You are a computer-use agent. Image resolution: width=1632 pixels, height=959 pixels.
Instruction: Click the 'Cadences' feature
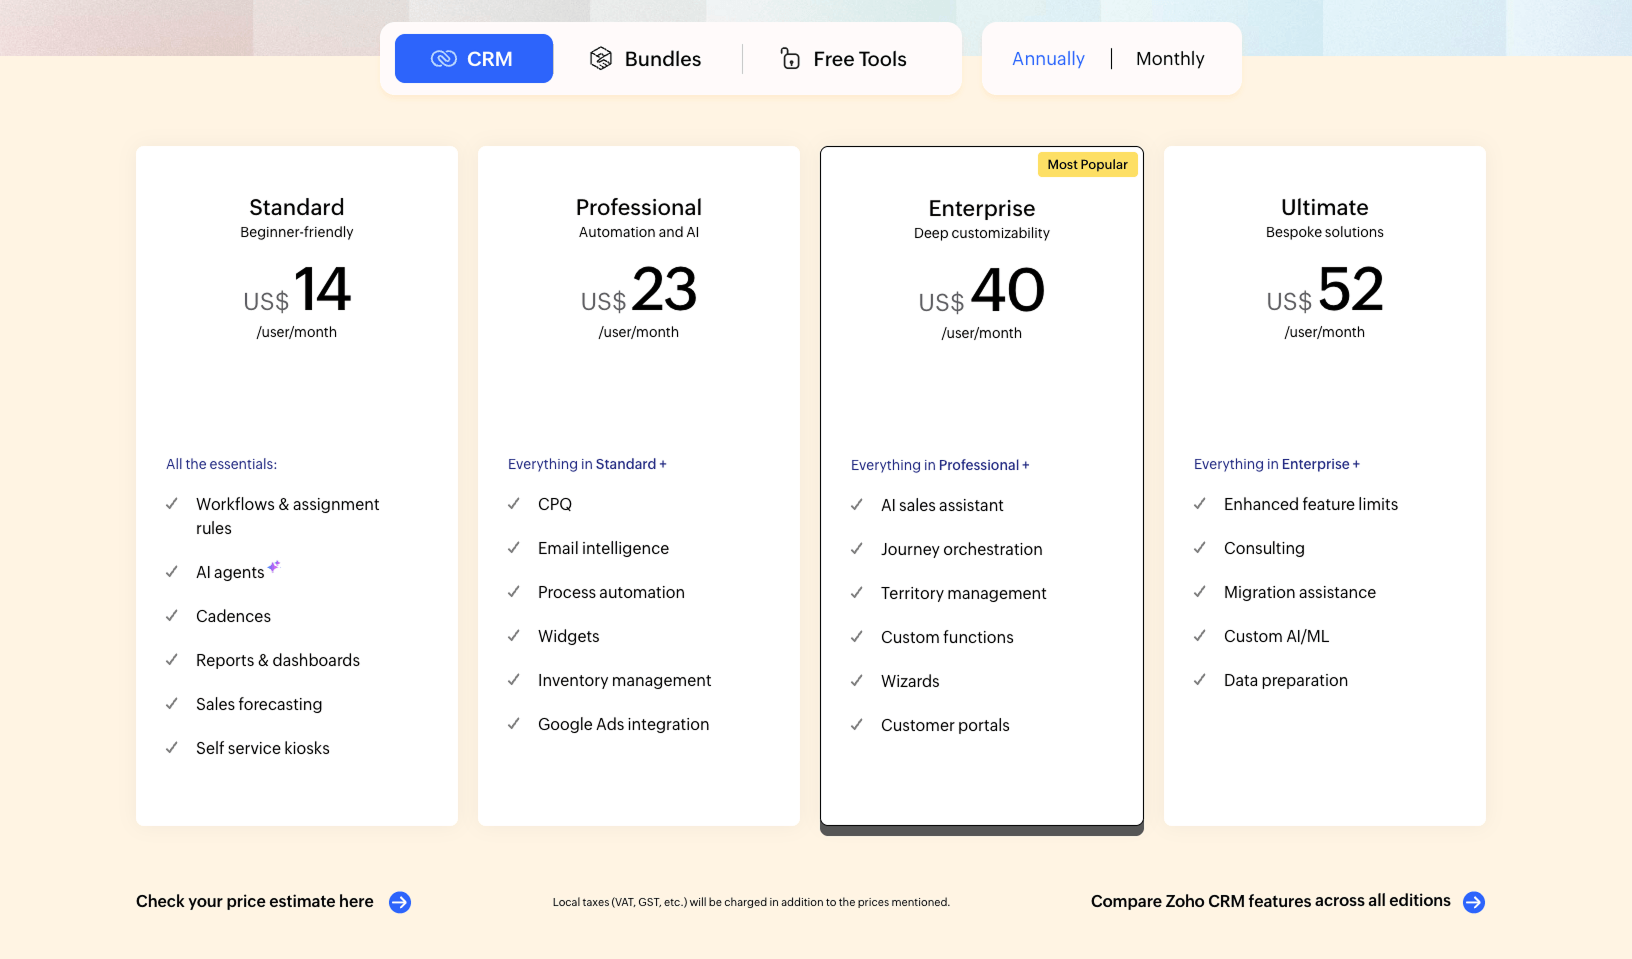pyautogui.click(x=233, y=616)
